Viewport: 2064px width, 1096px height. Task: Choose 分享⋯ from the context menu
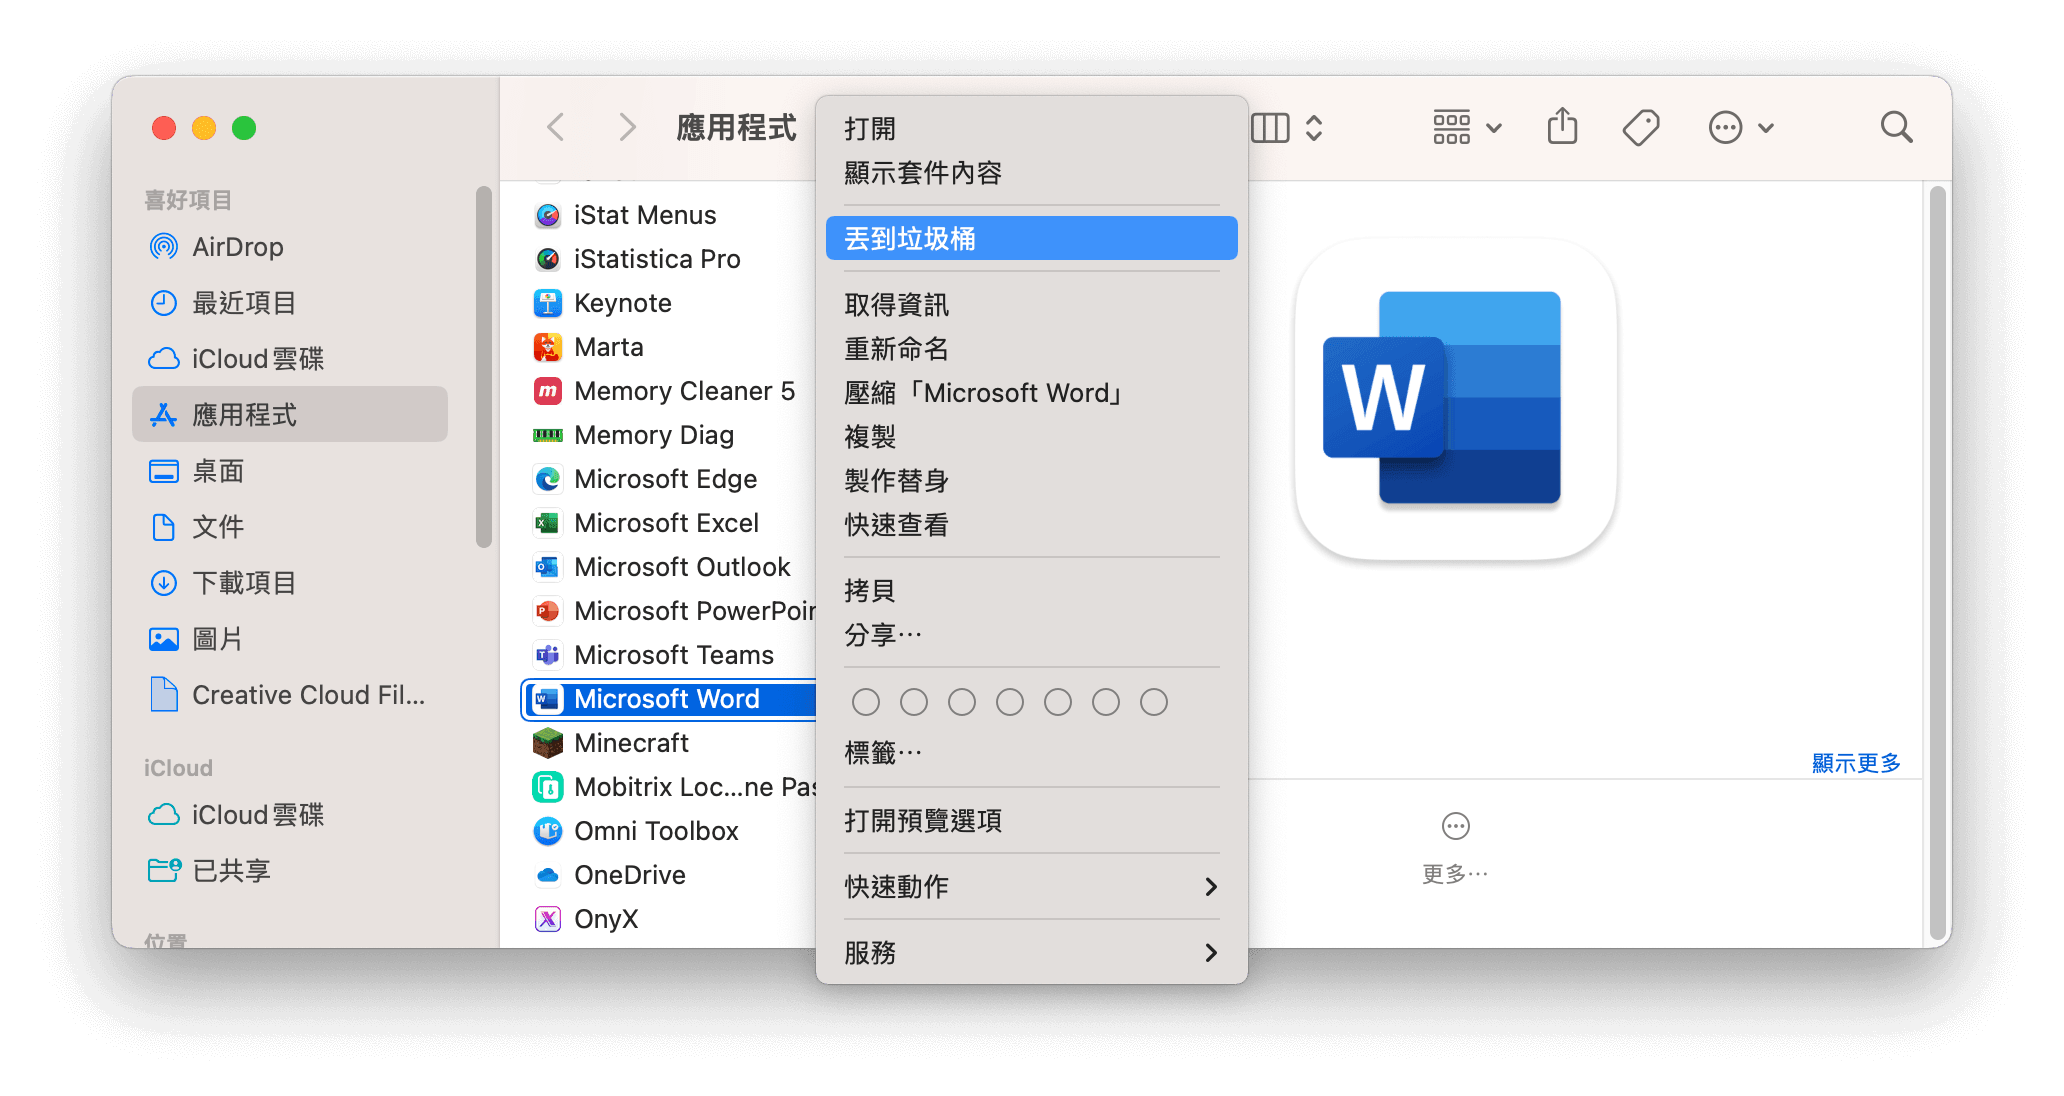1032,635
